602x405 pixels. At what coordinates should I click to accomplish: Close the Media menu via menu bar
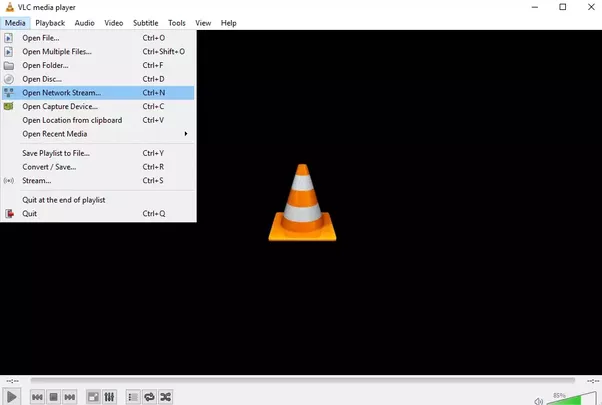15,23
